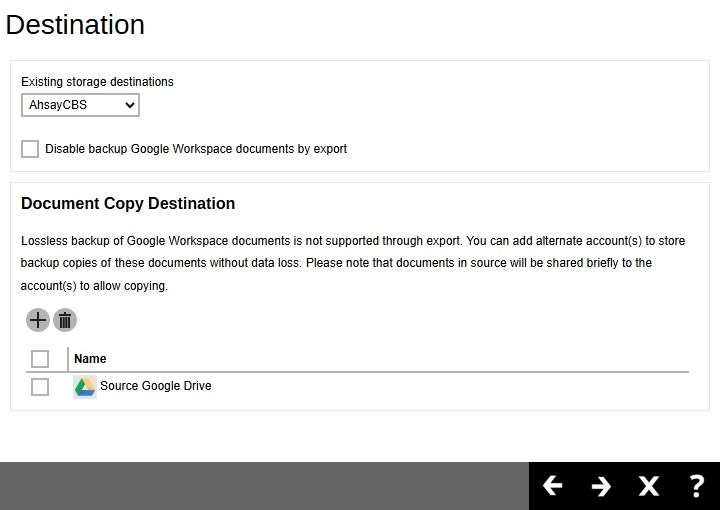This screenshot has height=510, width=720.
Task: Click the dropdown arrow of AhsayCBS selector
Action: [x=129, y=105]
